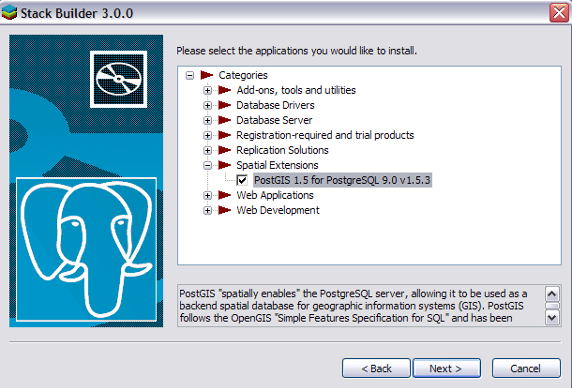
Task: Expand the Database Drivers category
Action: [x=208, y=105]
